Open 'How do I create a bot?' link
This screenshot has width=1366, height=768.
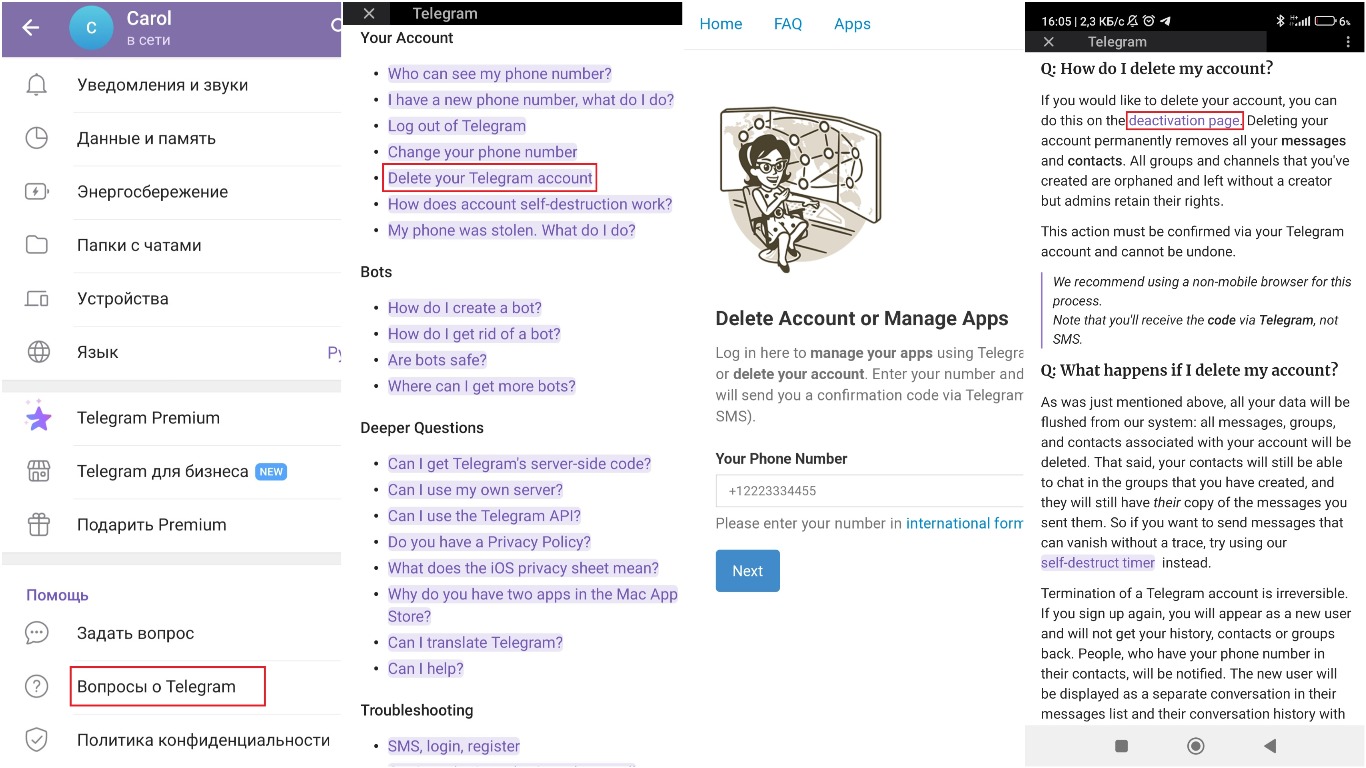click(465, 308)
